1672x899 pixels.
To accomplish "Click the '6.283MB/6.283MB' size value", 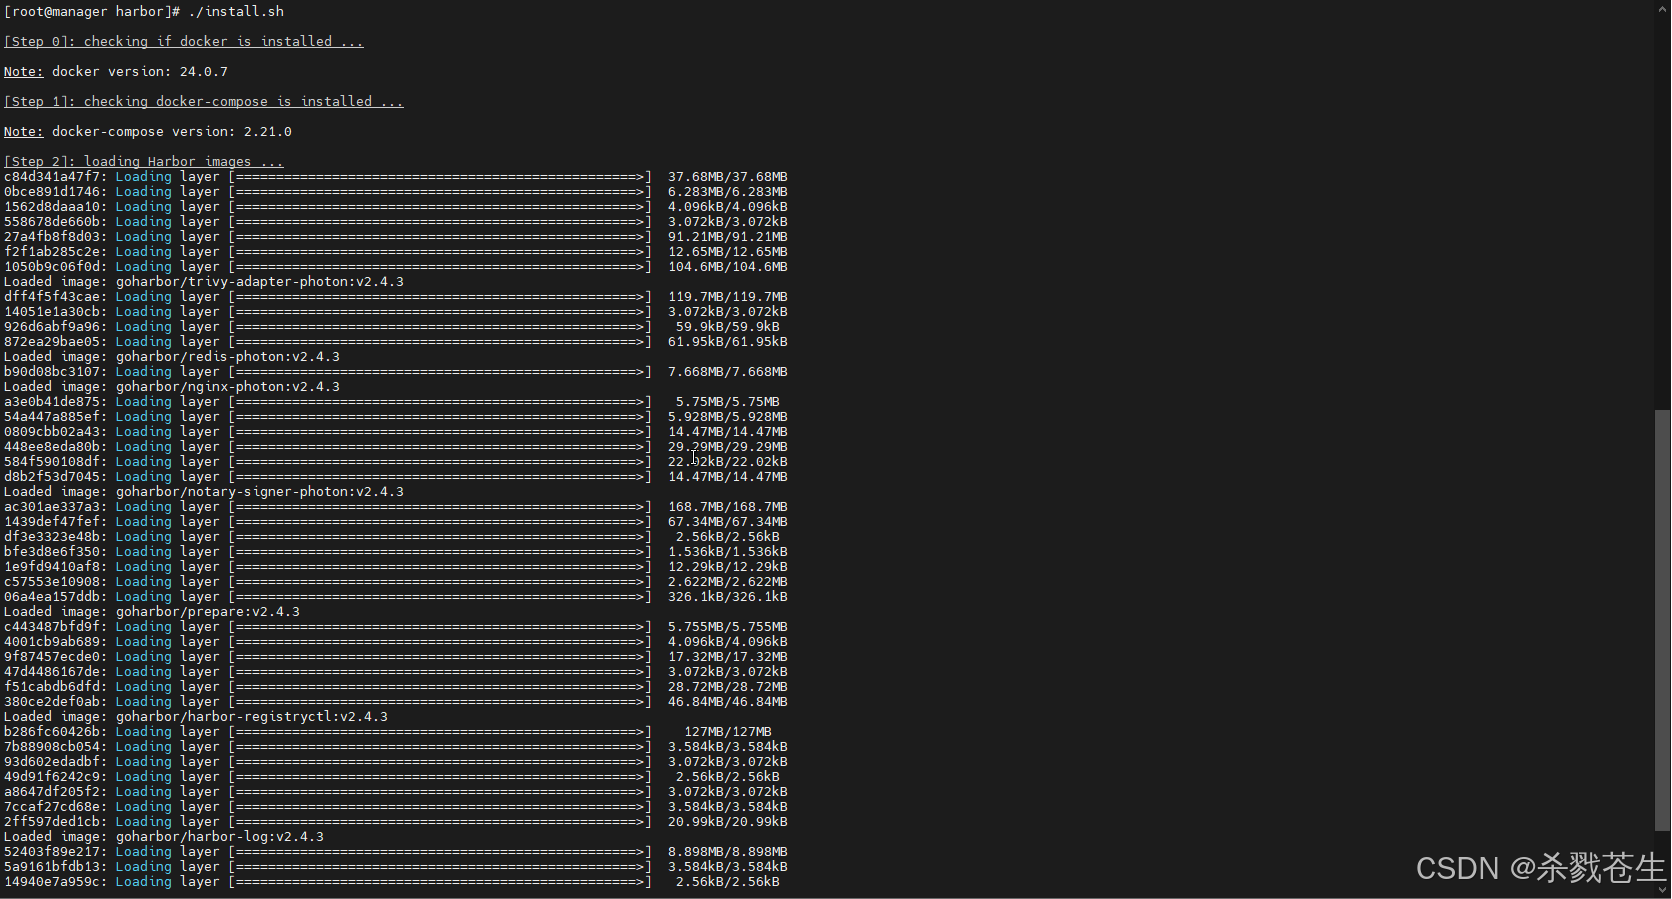I will coord(728,192).
